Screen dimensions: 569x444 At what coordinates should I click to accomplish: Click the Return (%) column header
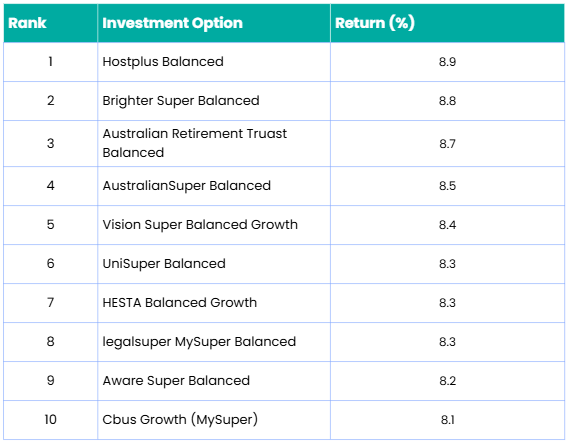pos(447,23)
